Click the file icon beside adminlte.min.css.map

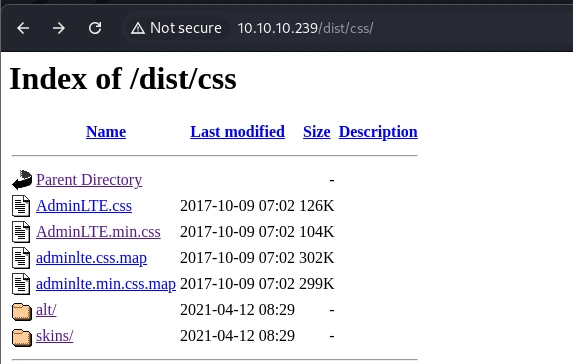tap(21, 284)
